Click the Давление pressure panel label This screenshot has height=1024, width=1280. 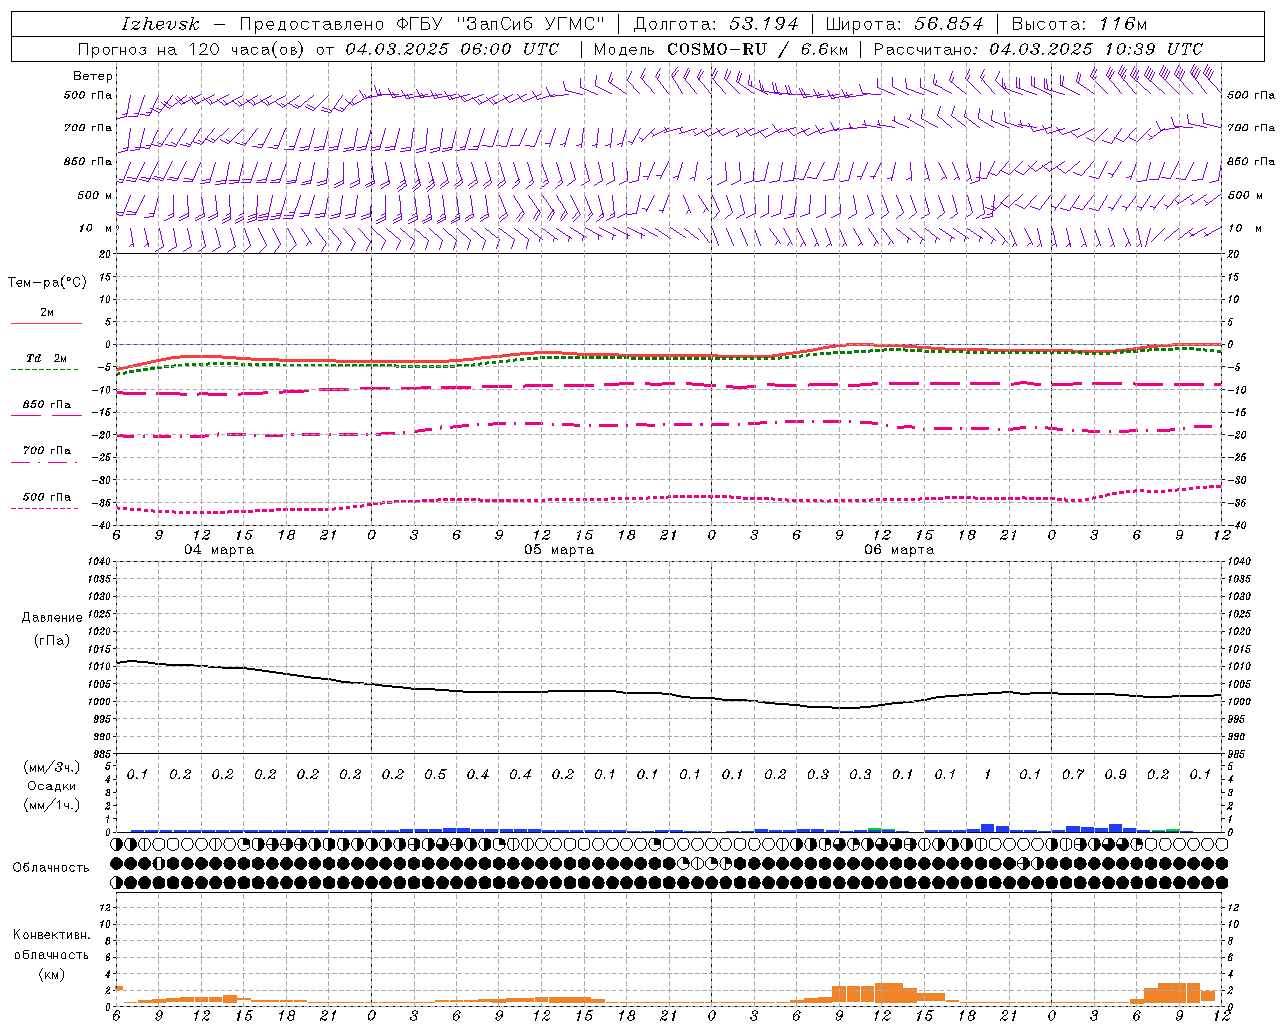click(52, 618)
